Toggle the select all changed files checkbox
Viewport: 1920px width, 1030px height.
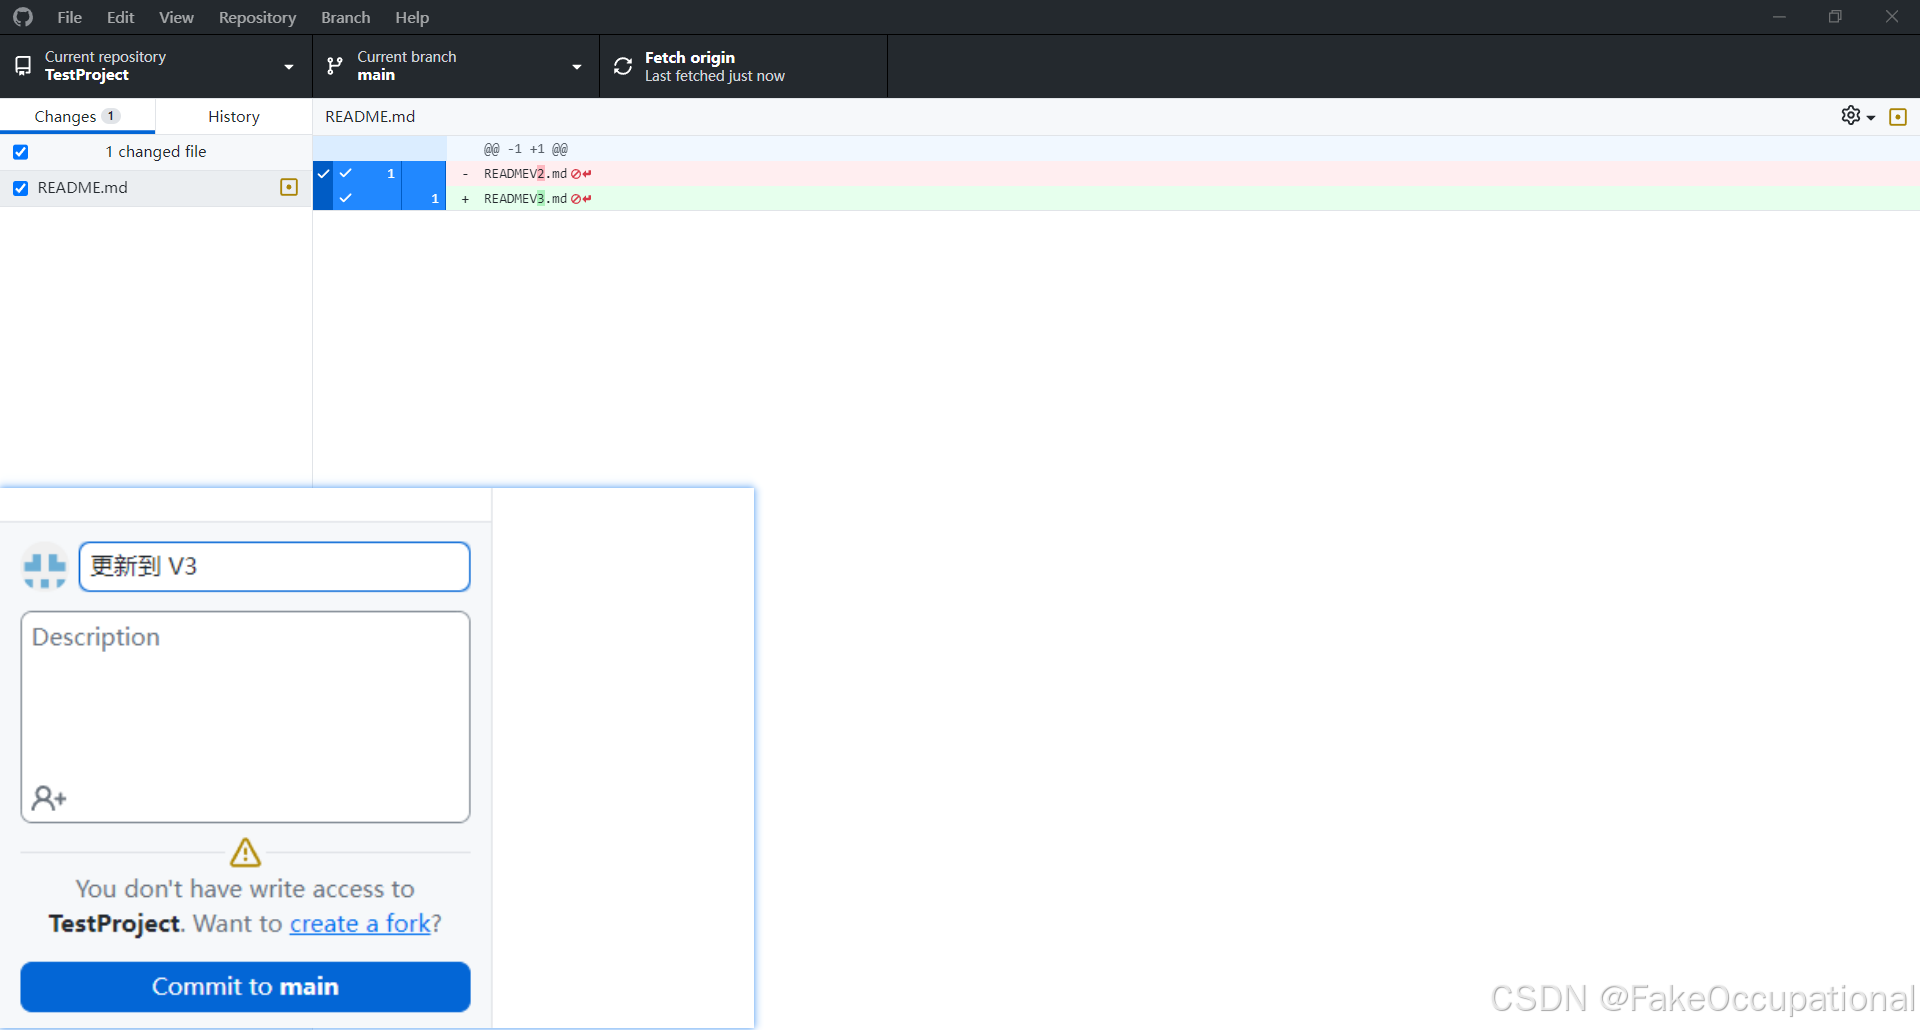pyautogui.click(x=21, y=152)
